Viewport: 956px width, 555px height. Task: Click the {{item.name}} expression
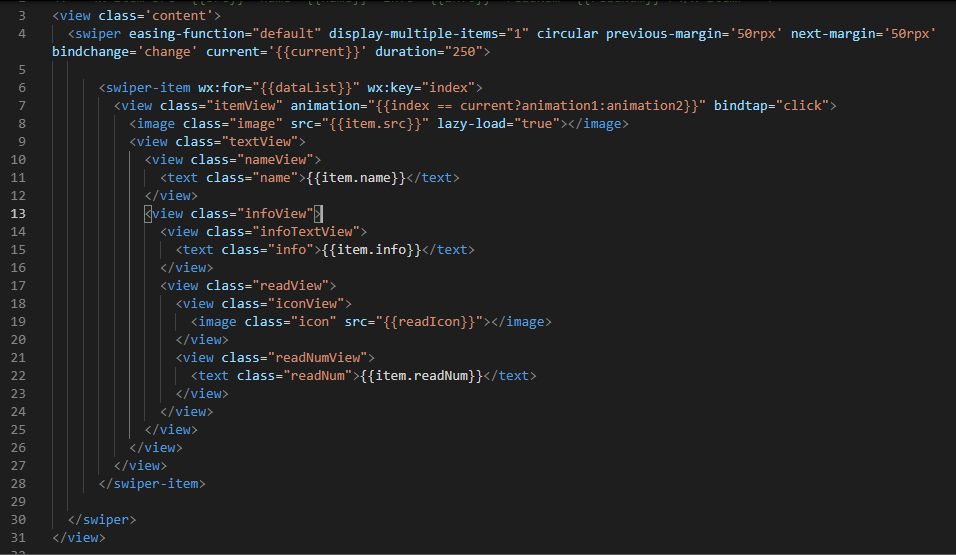[355, 177]
